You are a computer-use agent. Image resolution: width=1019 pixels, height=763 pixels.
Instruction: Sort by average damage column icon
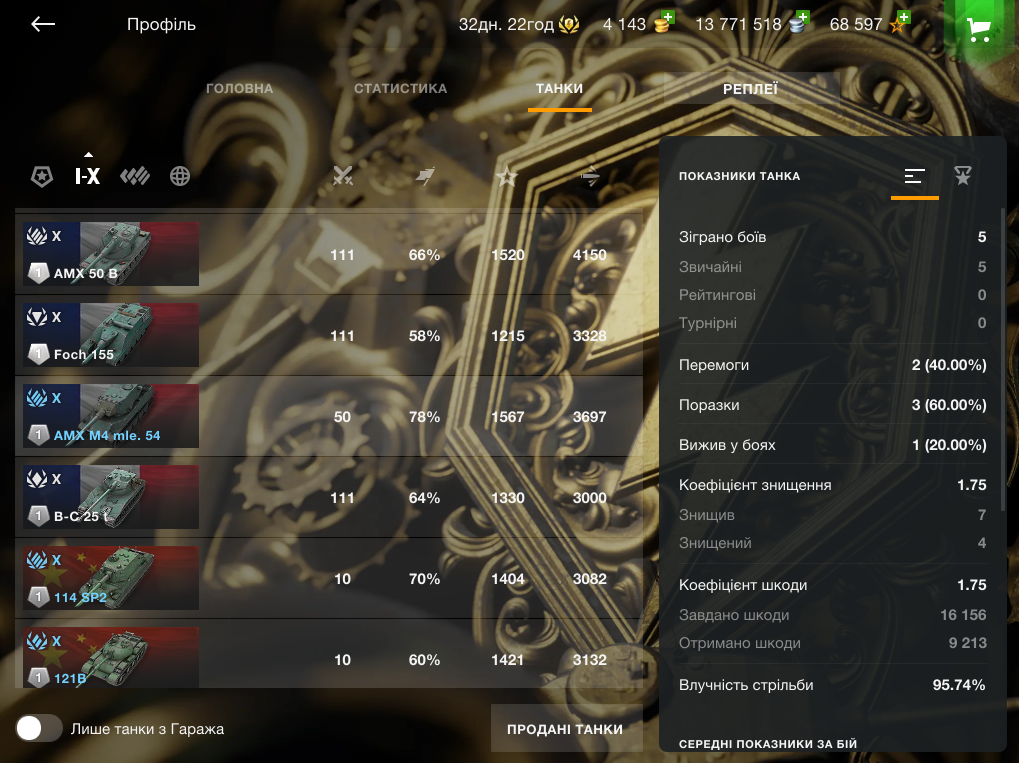tap(589, 175)
